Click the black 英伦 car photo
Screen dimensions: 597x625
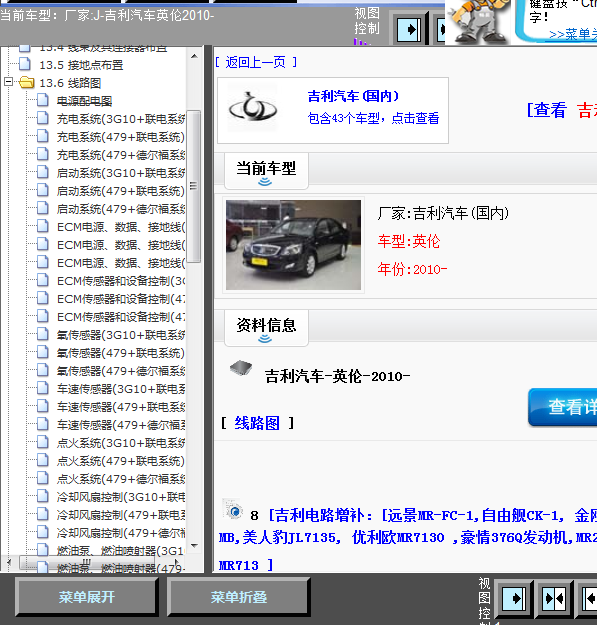click(293, 245)
